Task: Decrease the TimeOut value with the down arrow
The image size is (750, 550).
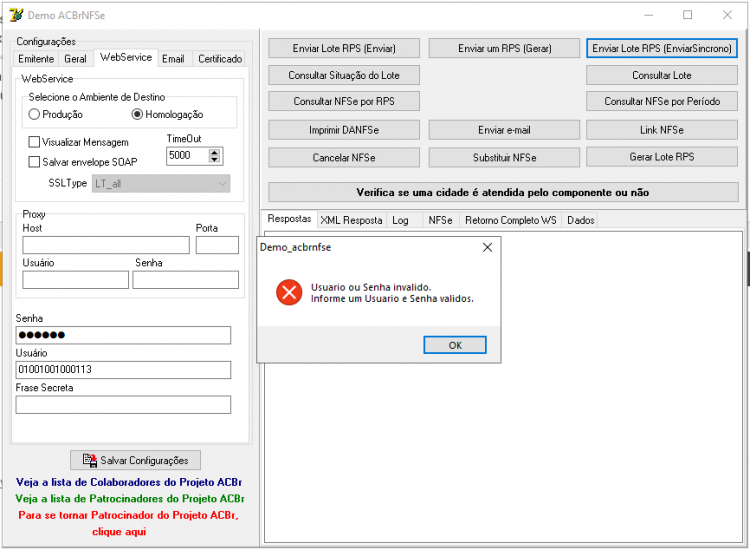Action: click(214, 159)
